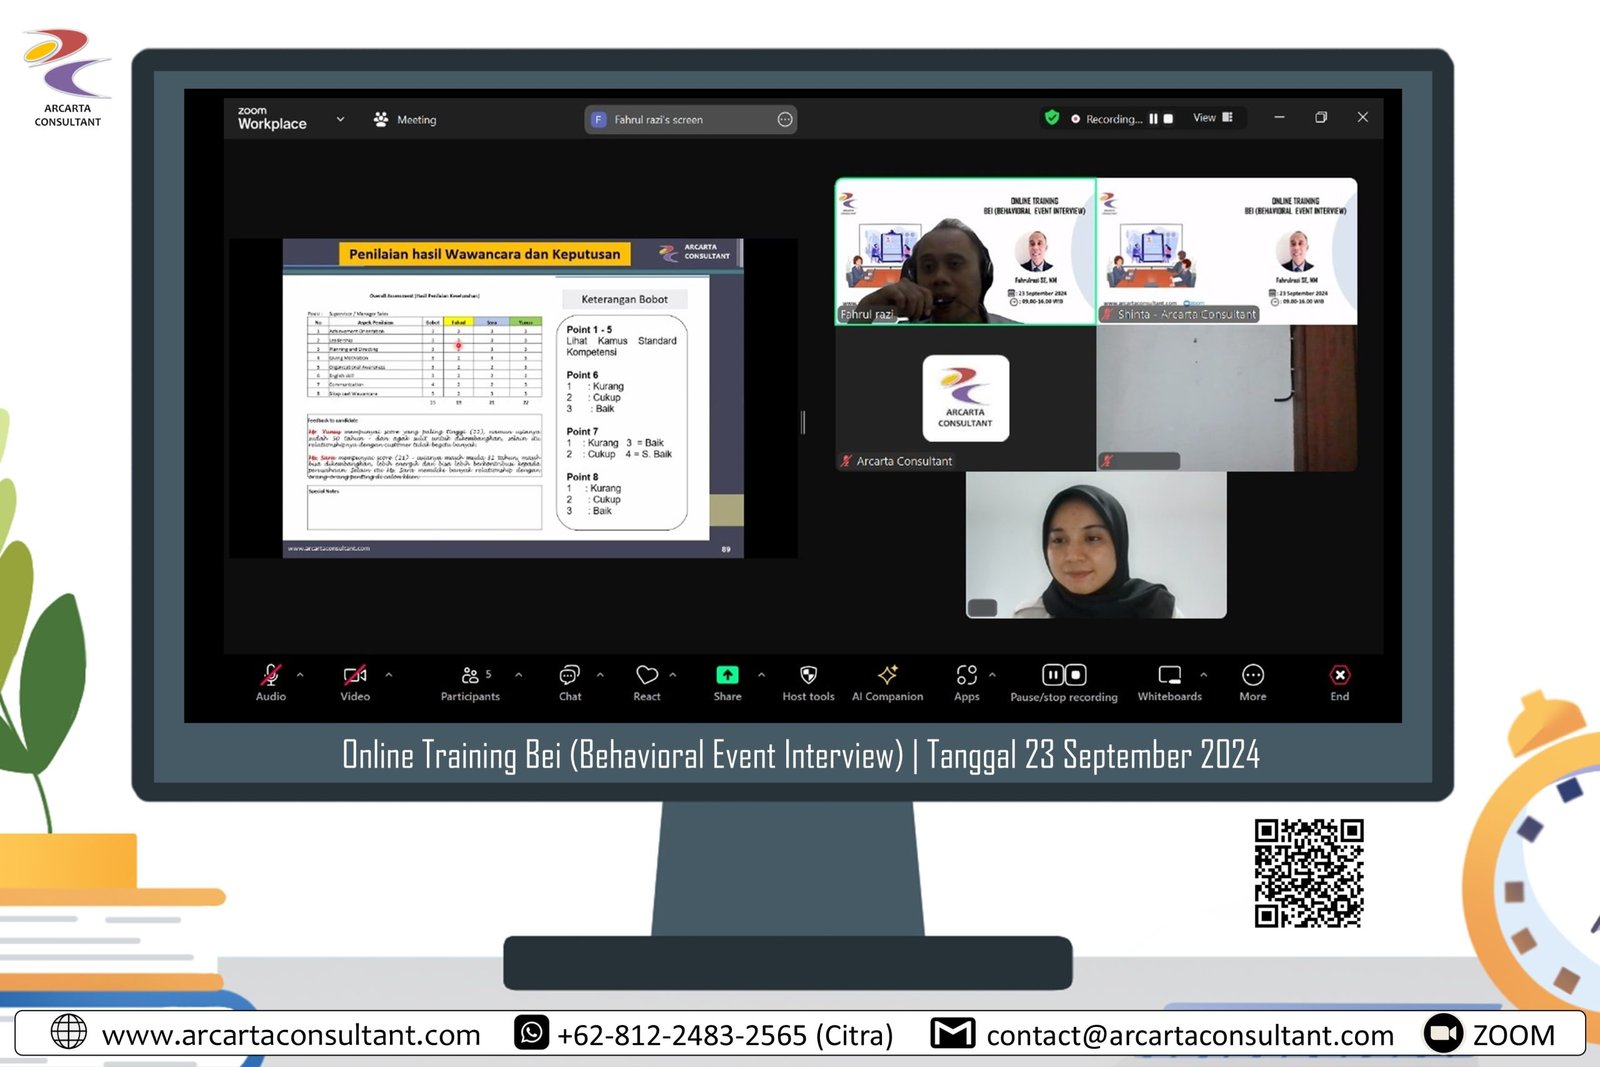Screen dimensions: 1600x1067
Task: Turn on camera with Video icon
Action: 355,676
